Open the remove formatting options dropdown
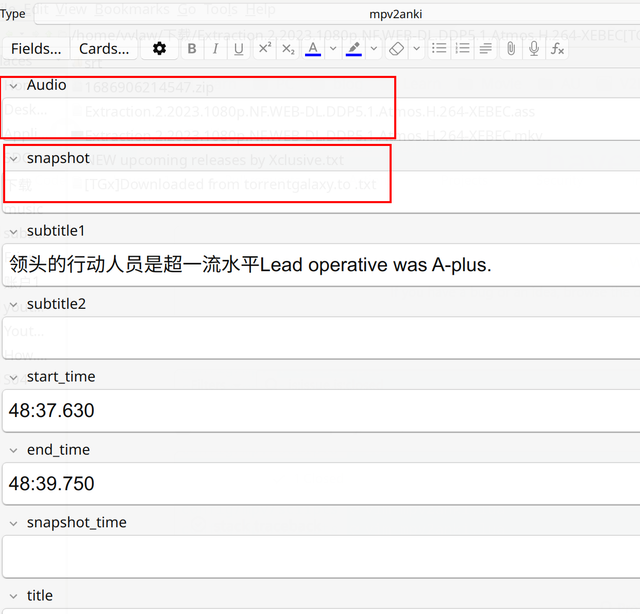 point(416,49)
